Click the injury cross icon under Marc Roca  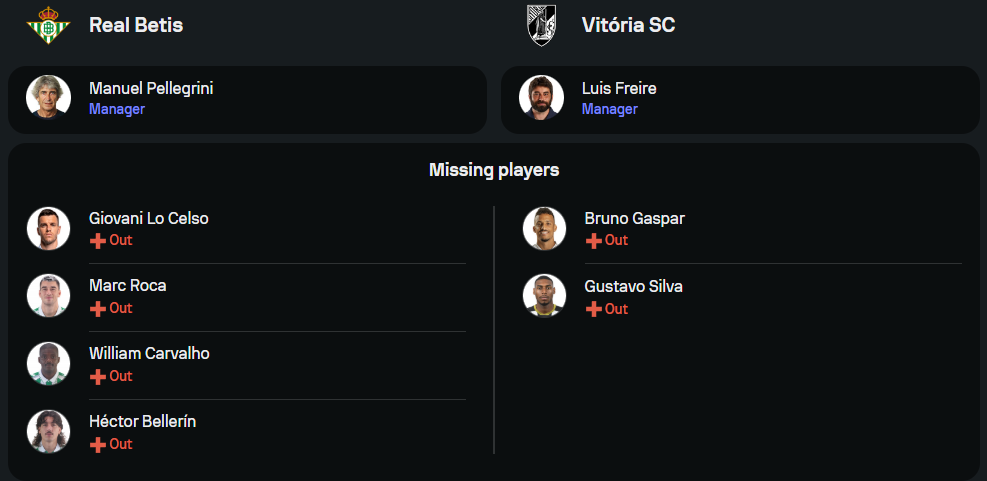[x=98, y=309]
